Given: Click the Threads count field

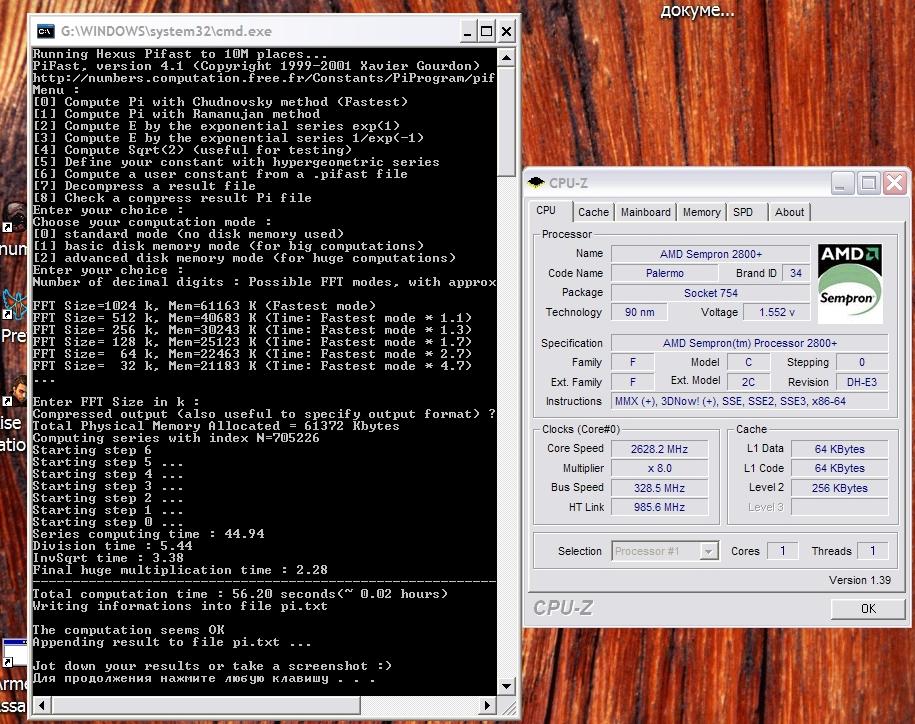Looking at the screenshot, I should (872, 551).
